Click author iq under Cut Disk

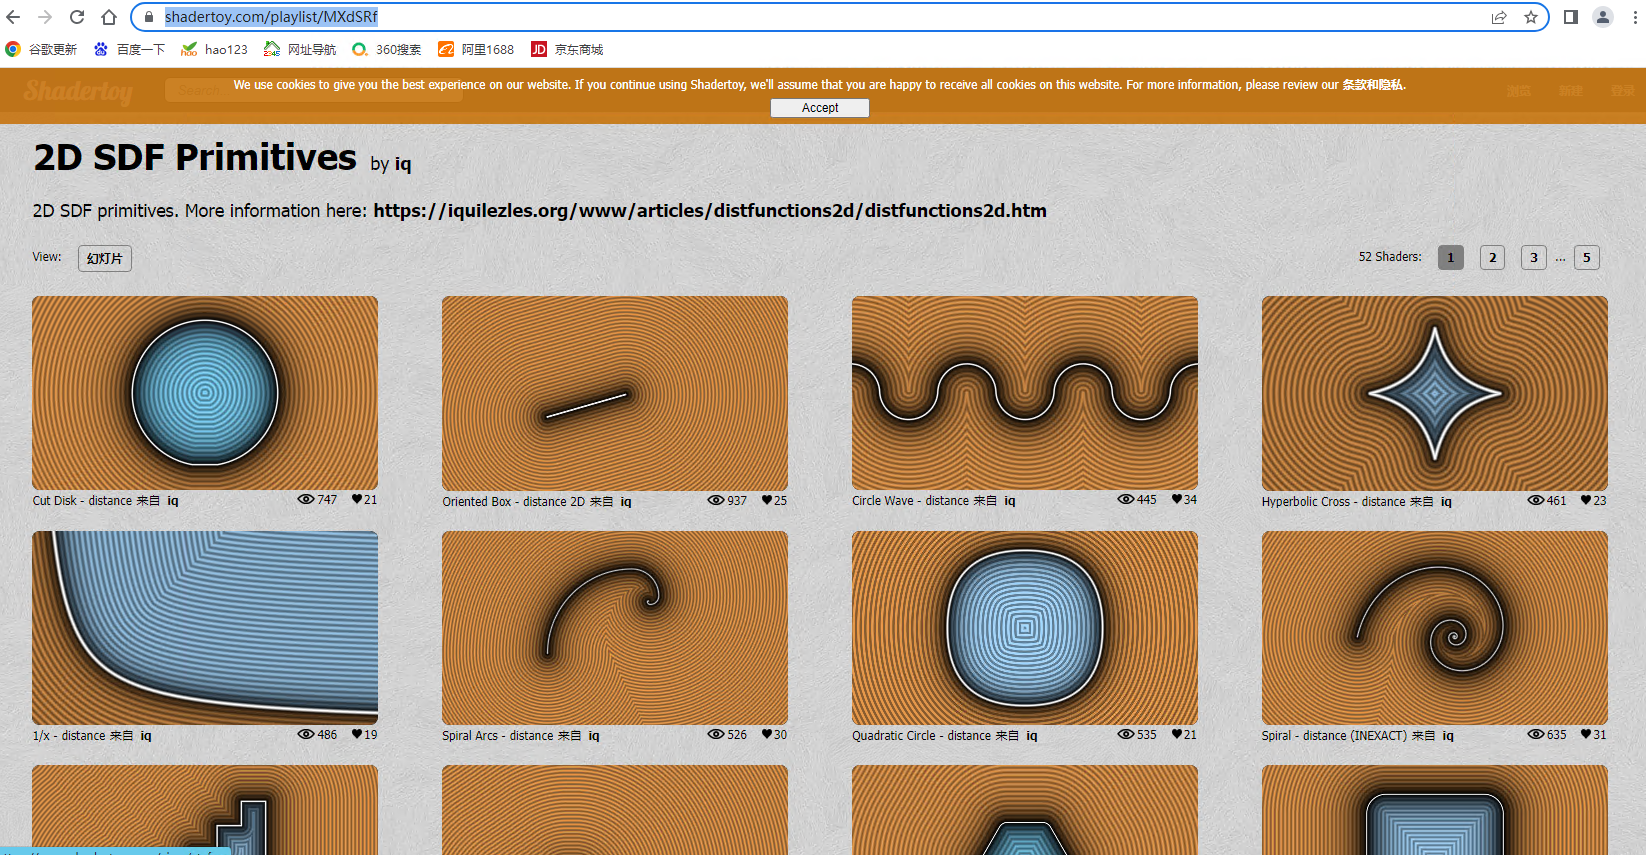pos(173,501)
